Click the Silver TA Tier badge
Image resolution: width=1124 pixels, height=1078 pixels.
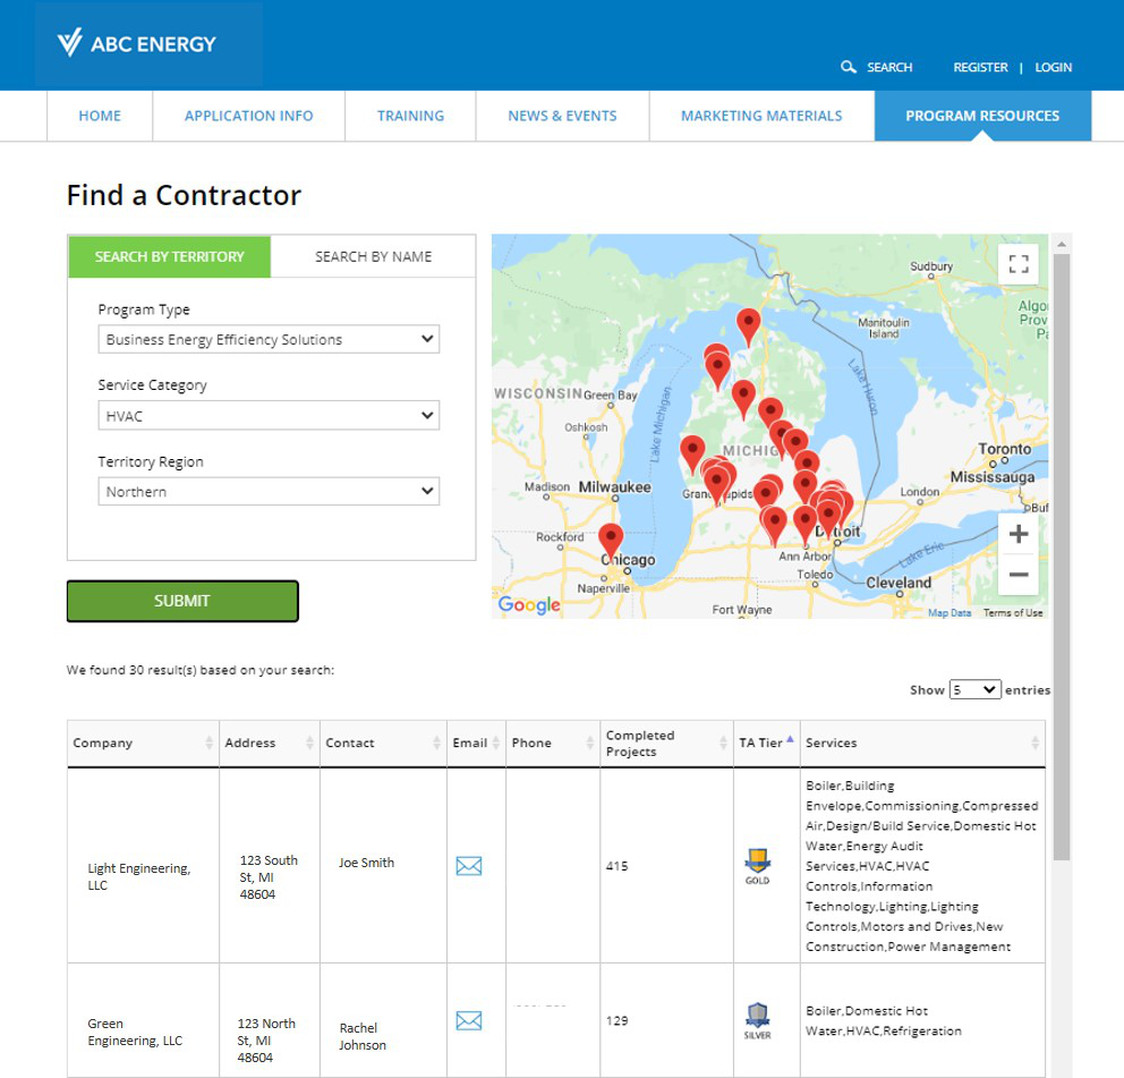coord(757,1017)
